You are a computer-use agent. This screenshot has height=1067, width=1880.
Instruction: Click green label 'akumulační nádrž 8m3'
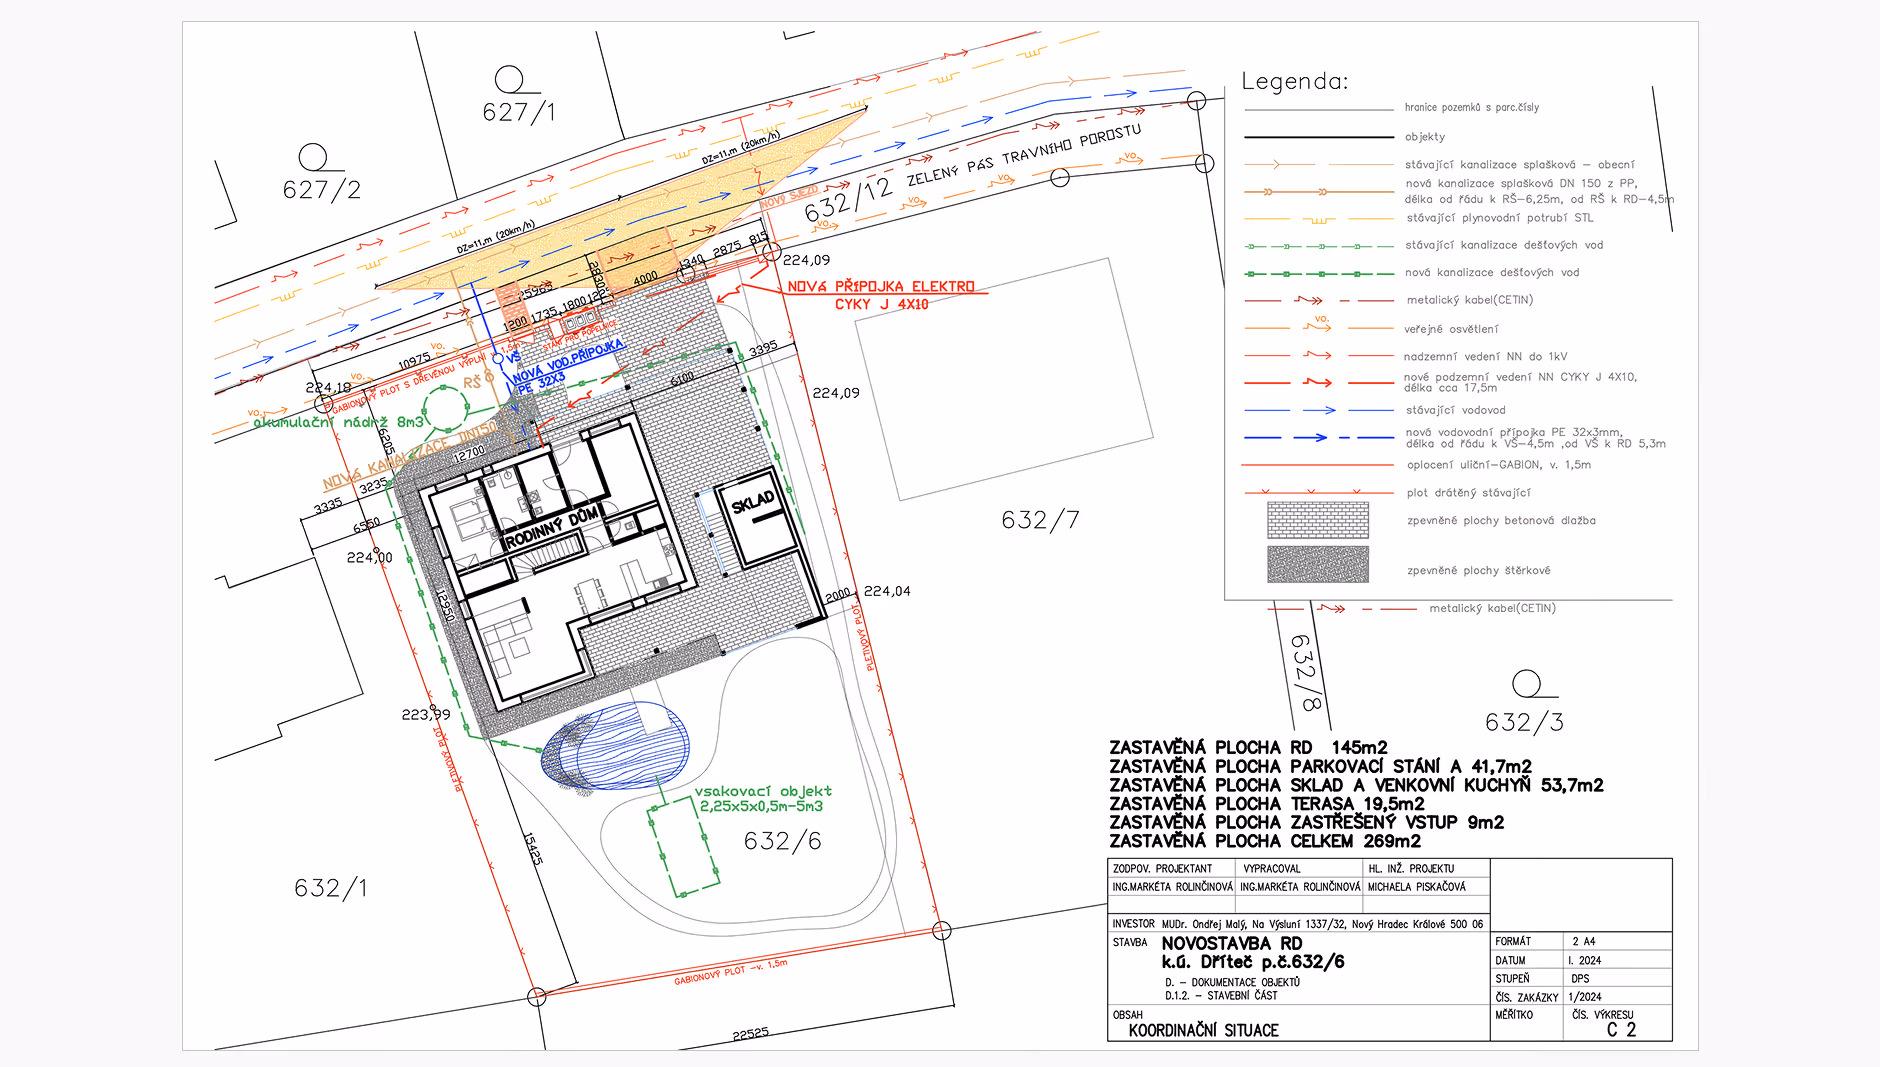tap(338, 422)
